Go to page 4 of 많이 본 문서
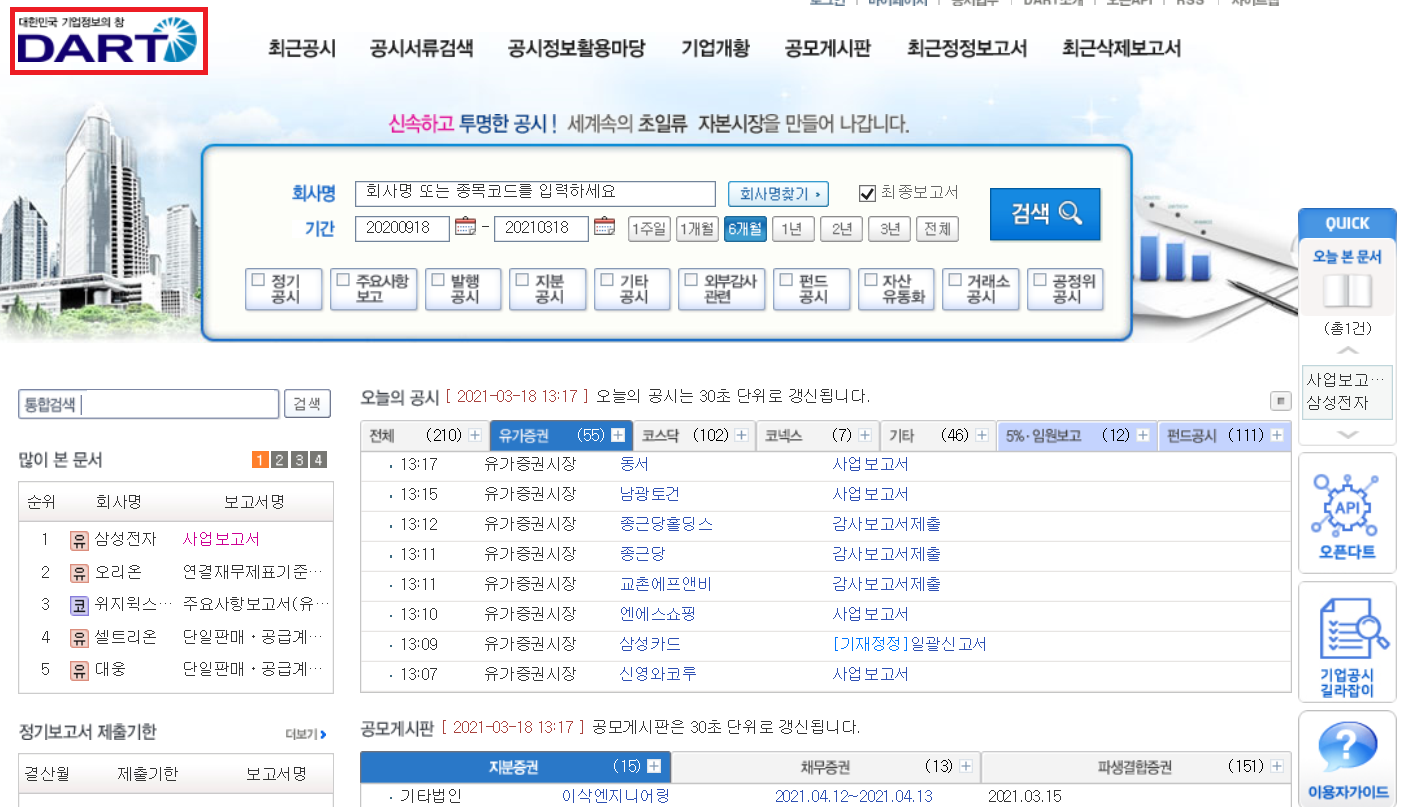This screenshot has height=807, width=1407. click(x=318, y=460)
